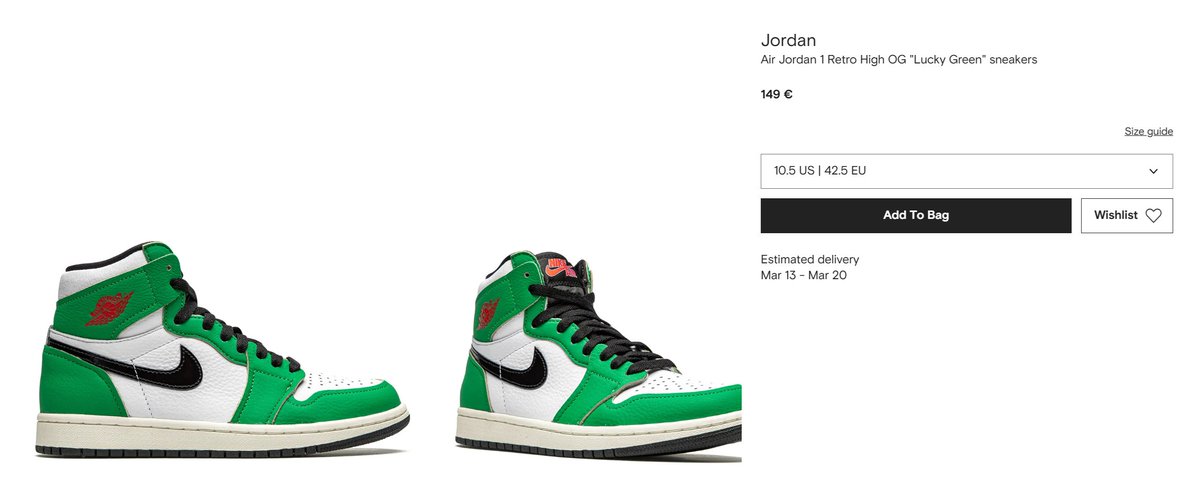View the left side-profile sneaker image

point(222,350)
